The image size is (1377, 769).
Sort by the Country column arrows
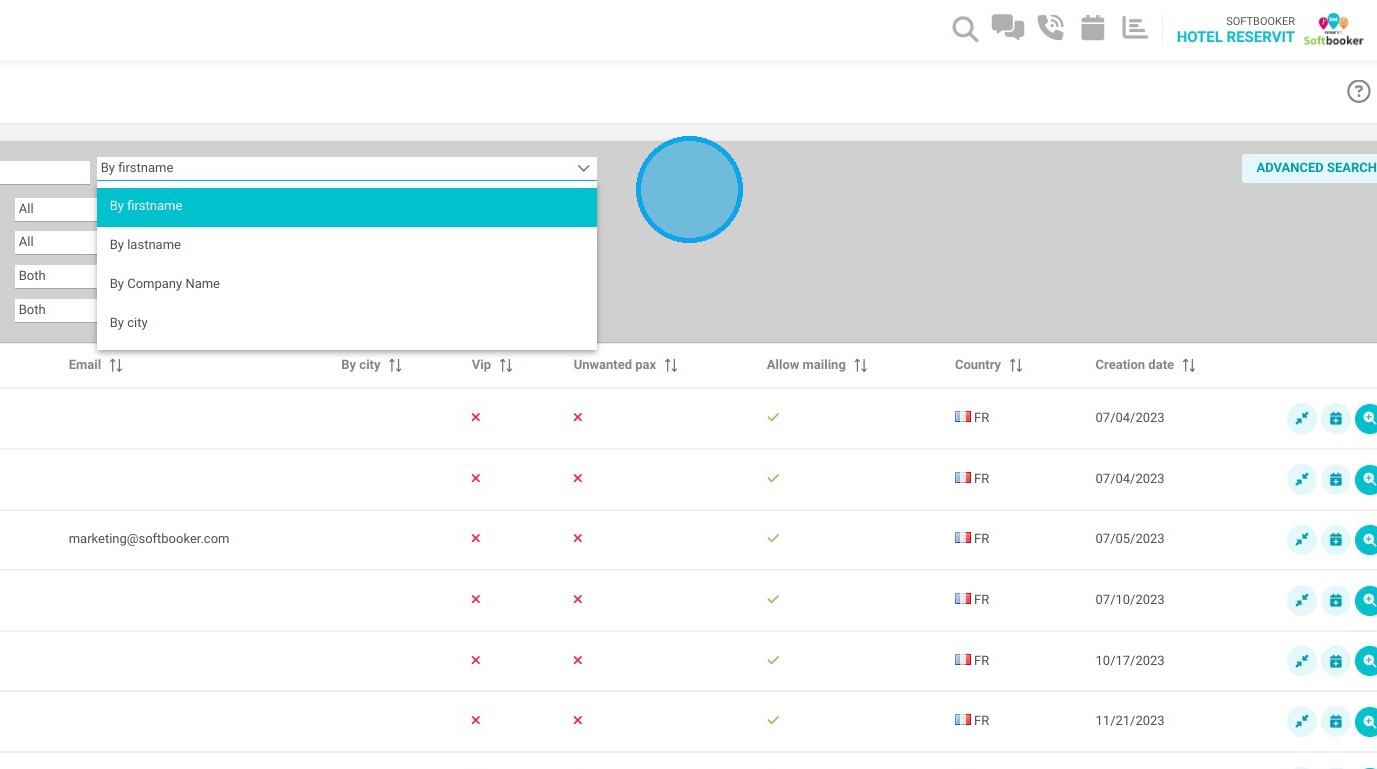pyautogui.click(x=1016, y=366)
